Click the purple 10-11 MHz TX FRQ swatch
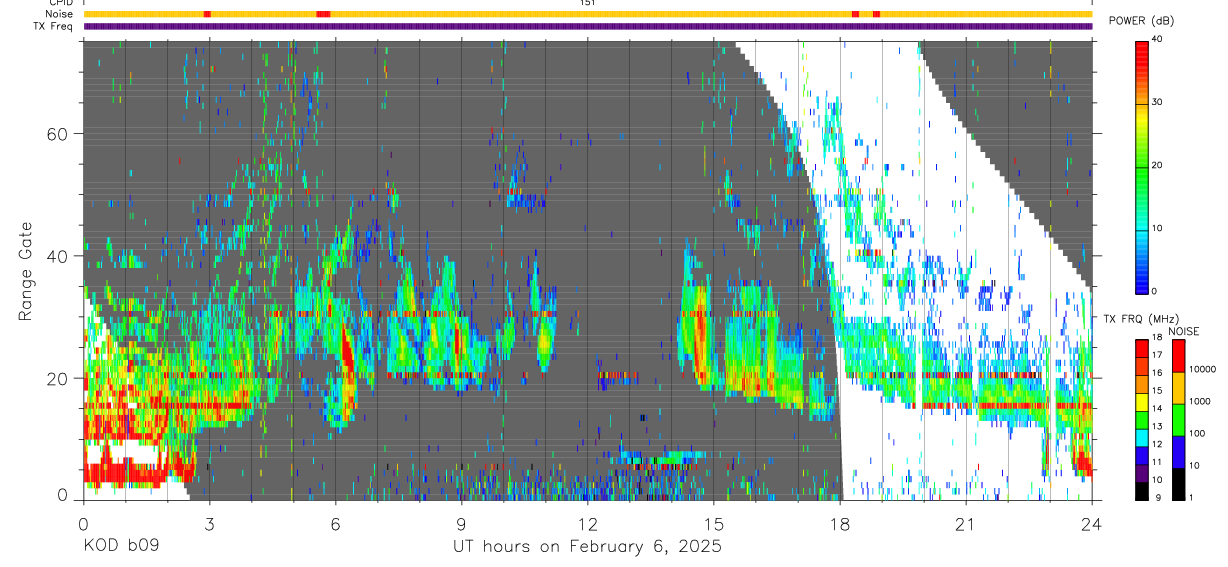The image size is (1228, 567). point(1142,474)
